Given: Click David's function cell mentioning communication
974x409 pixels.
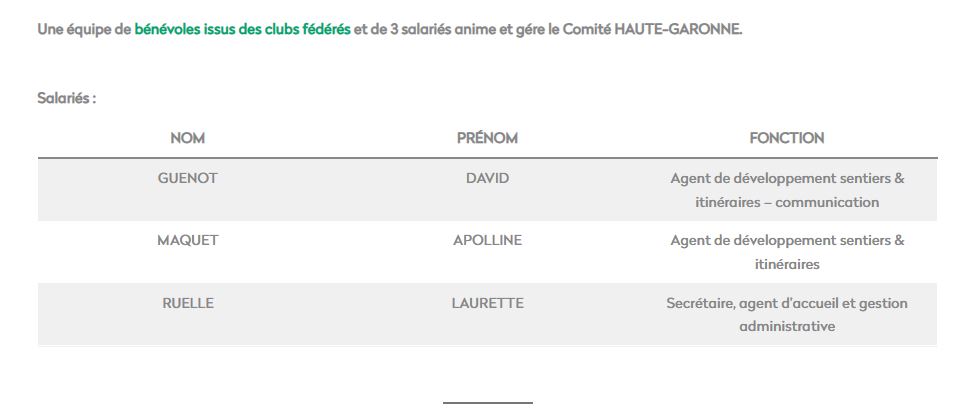Looking at the screenshot, I should (787, 190).
